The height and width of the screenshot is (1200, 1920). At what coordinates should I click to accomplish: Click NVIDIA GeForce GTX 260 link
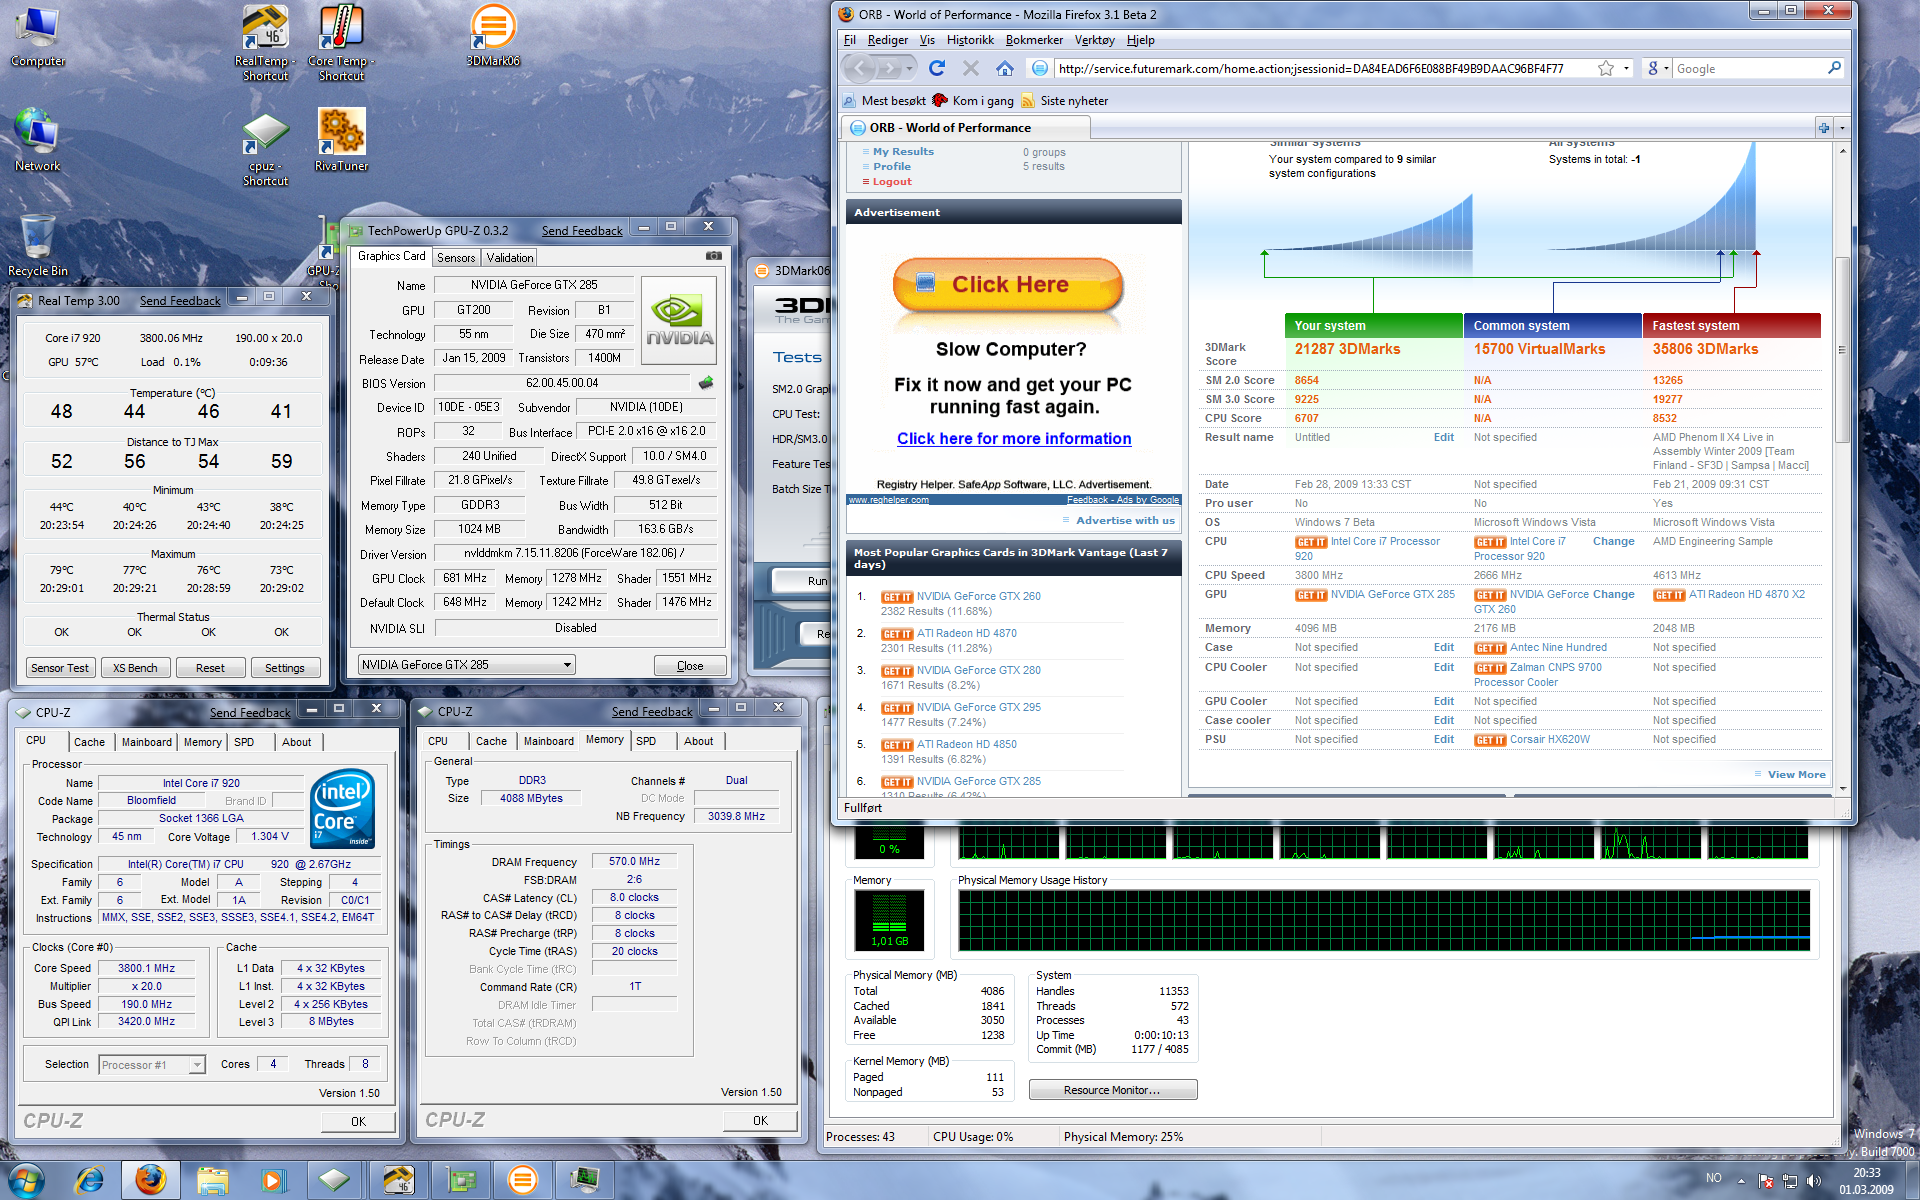pyautogui.click(x=979, y=596)
